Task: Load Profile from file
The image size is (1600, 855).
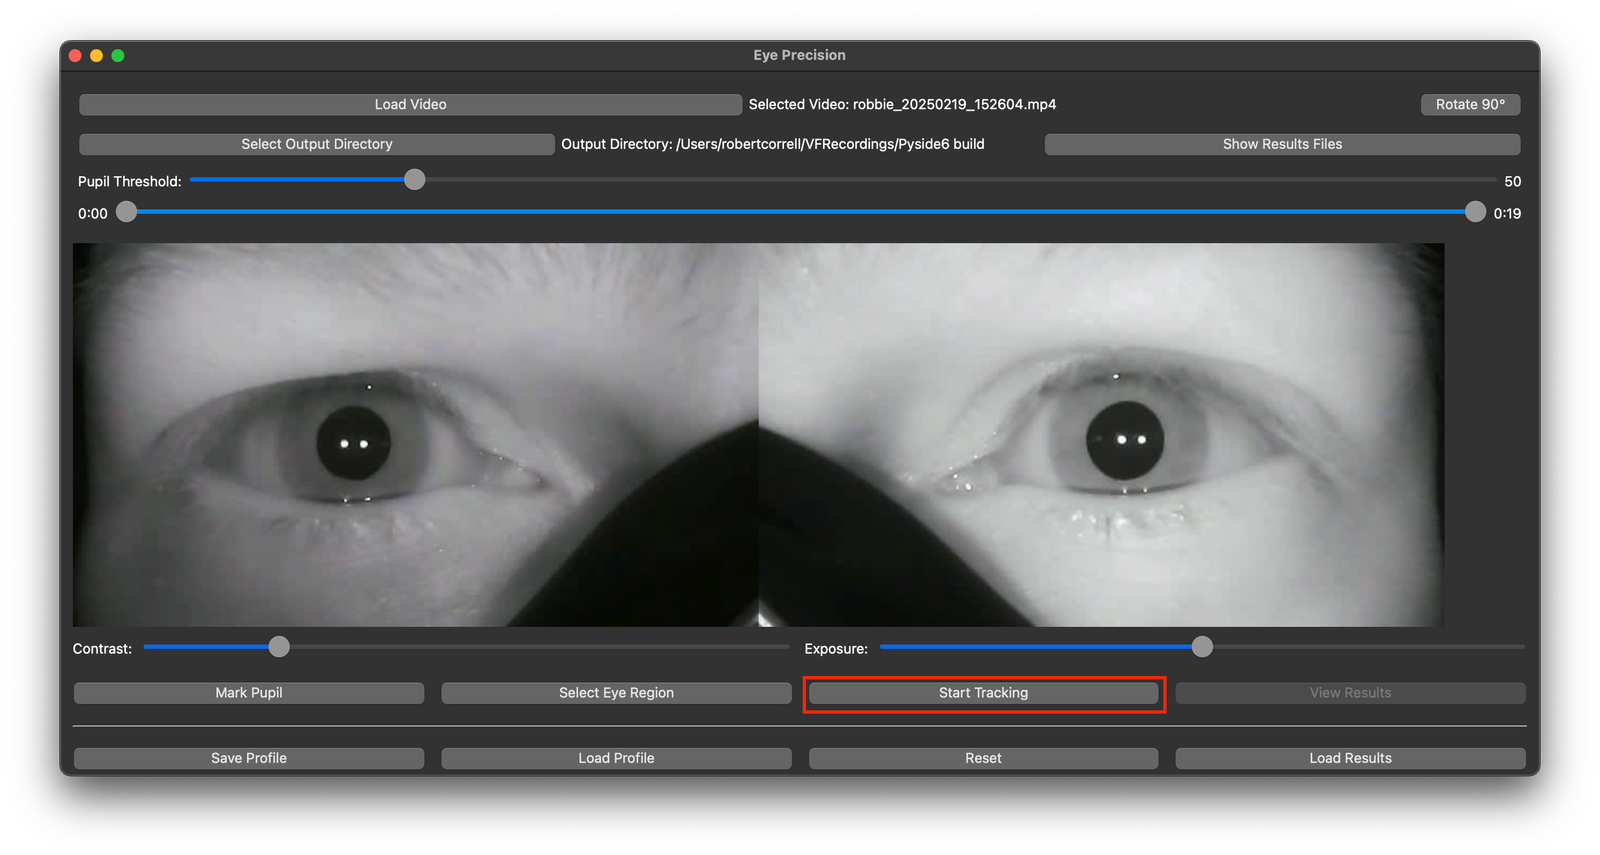Action: [616, 758]
